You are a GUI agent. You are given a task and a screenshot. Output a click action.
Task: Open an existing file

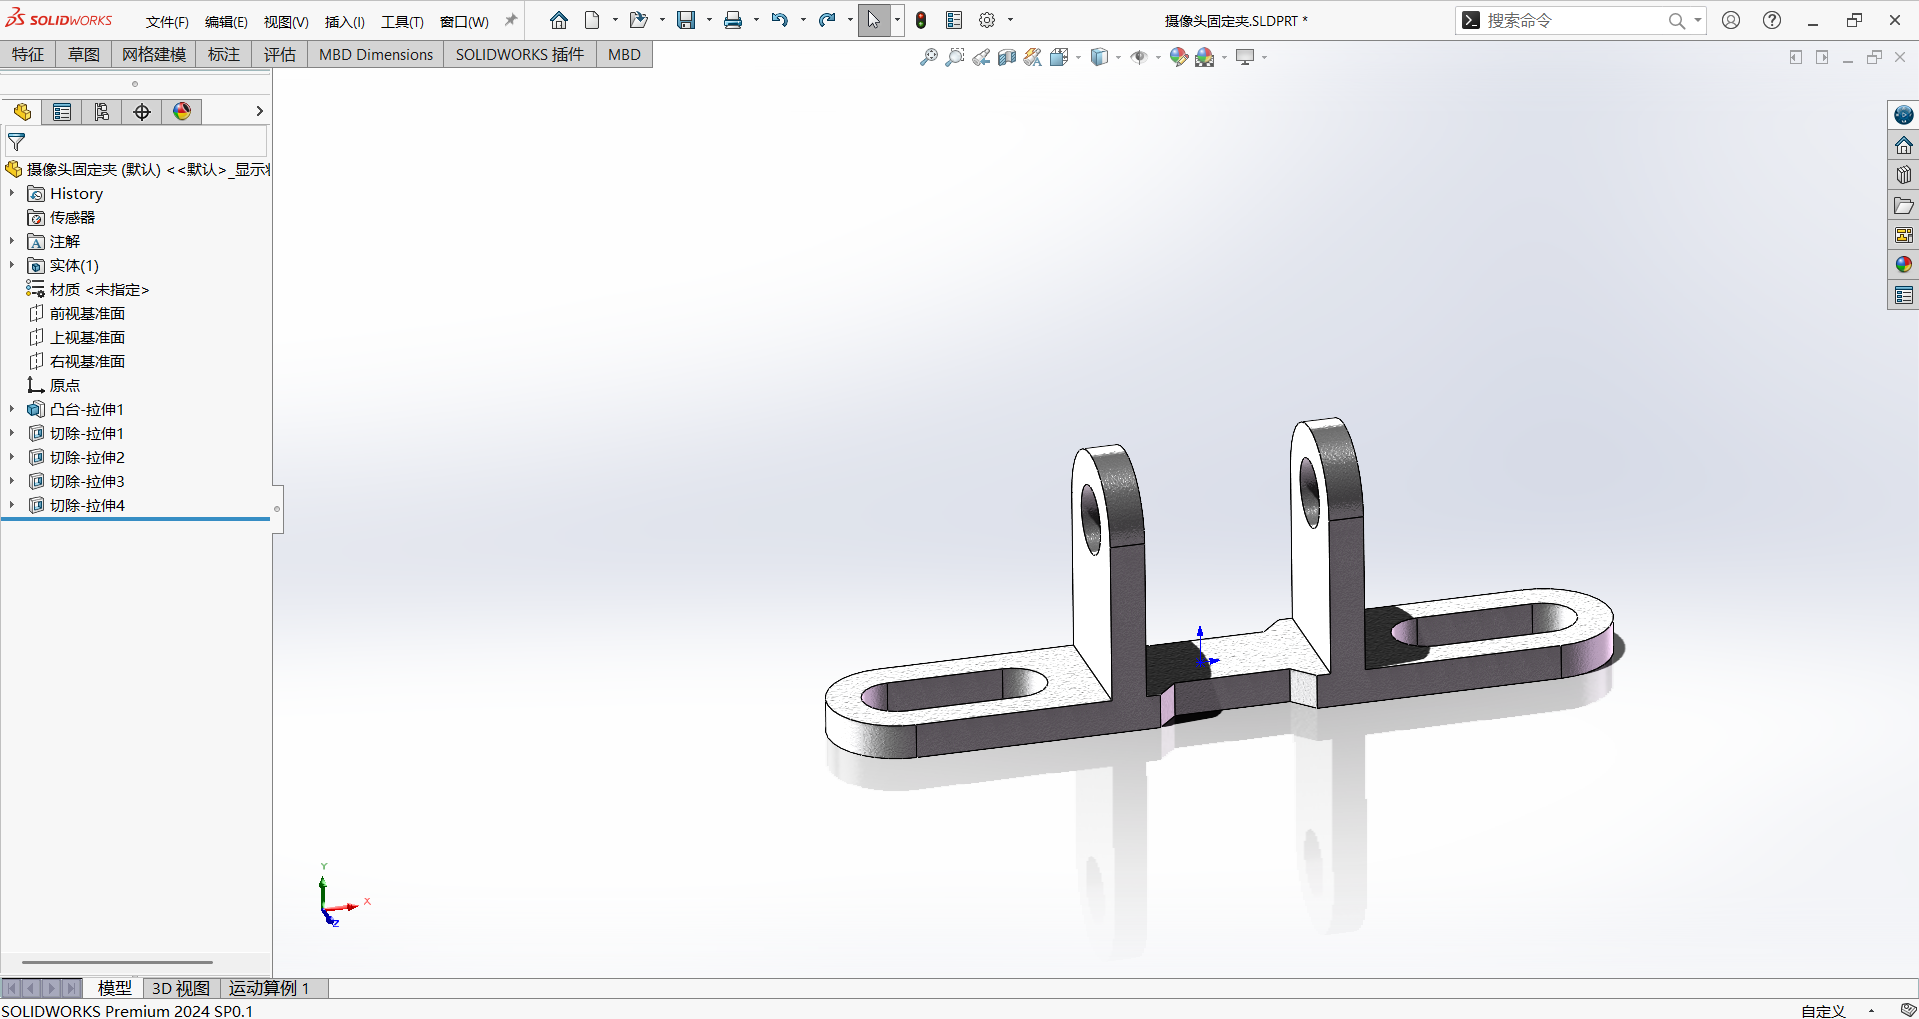638,20
